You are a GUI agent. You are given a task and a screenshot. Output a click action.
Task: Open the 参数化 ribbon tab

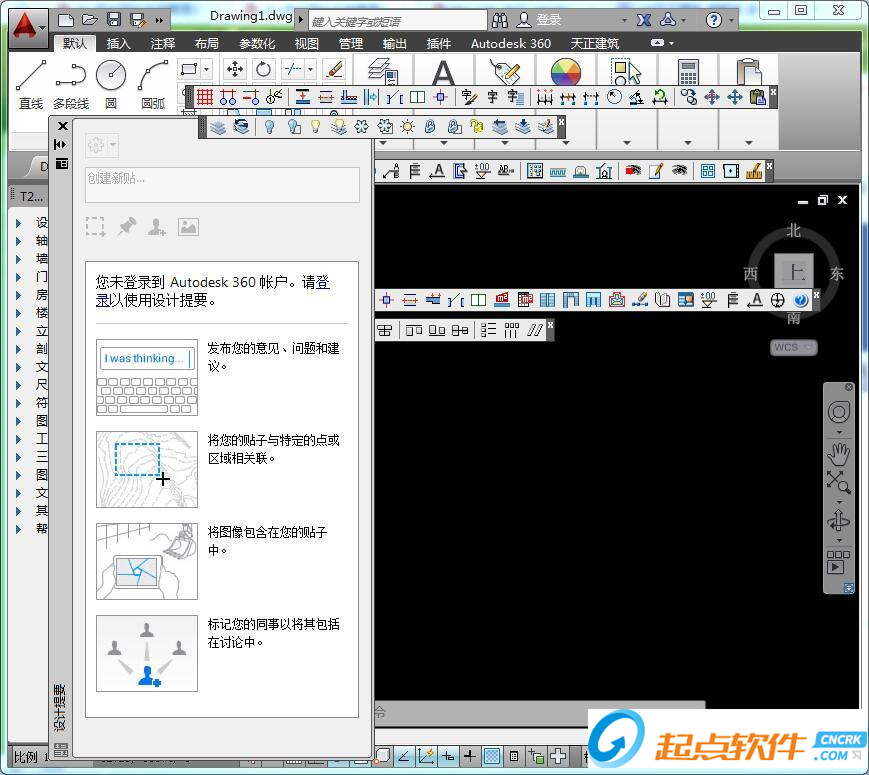(x=257, y=43)
